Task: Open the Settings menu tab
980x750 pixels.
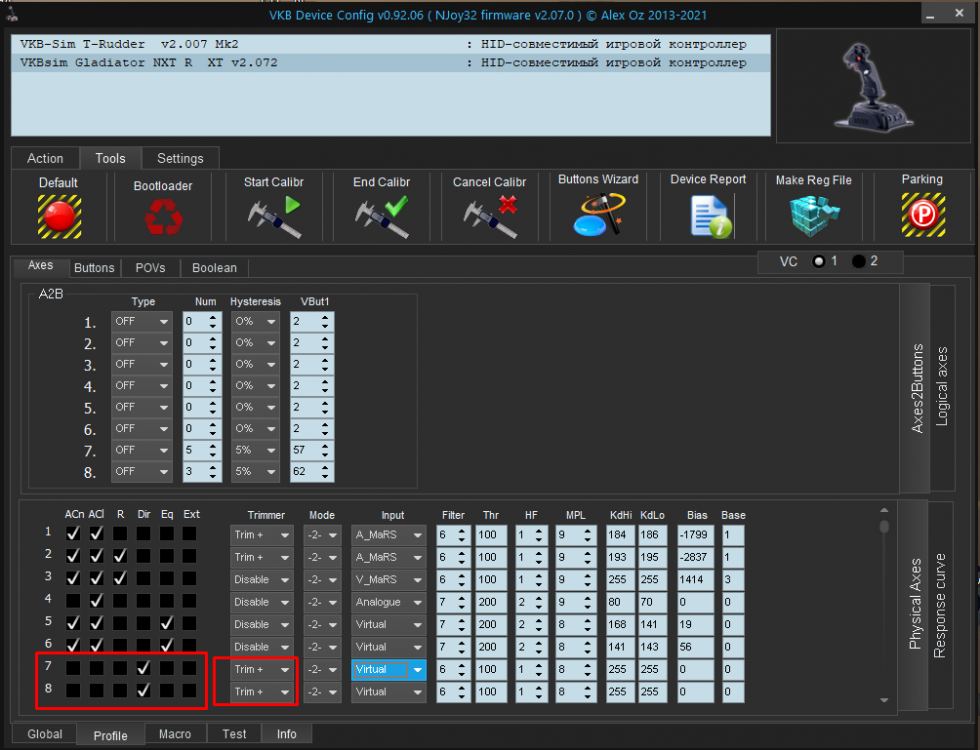Action: 180,158
